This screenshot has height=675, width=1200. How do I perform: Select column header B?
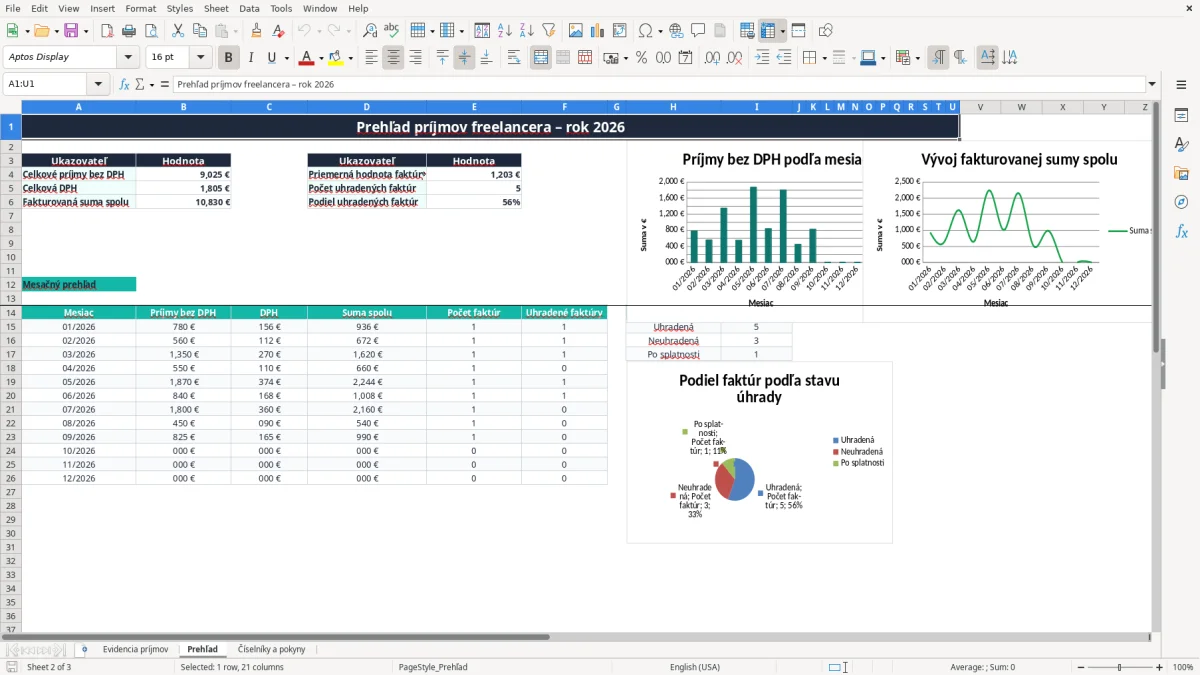tap(183, 107)
